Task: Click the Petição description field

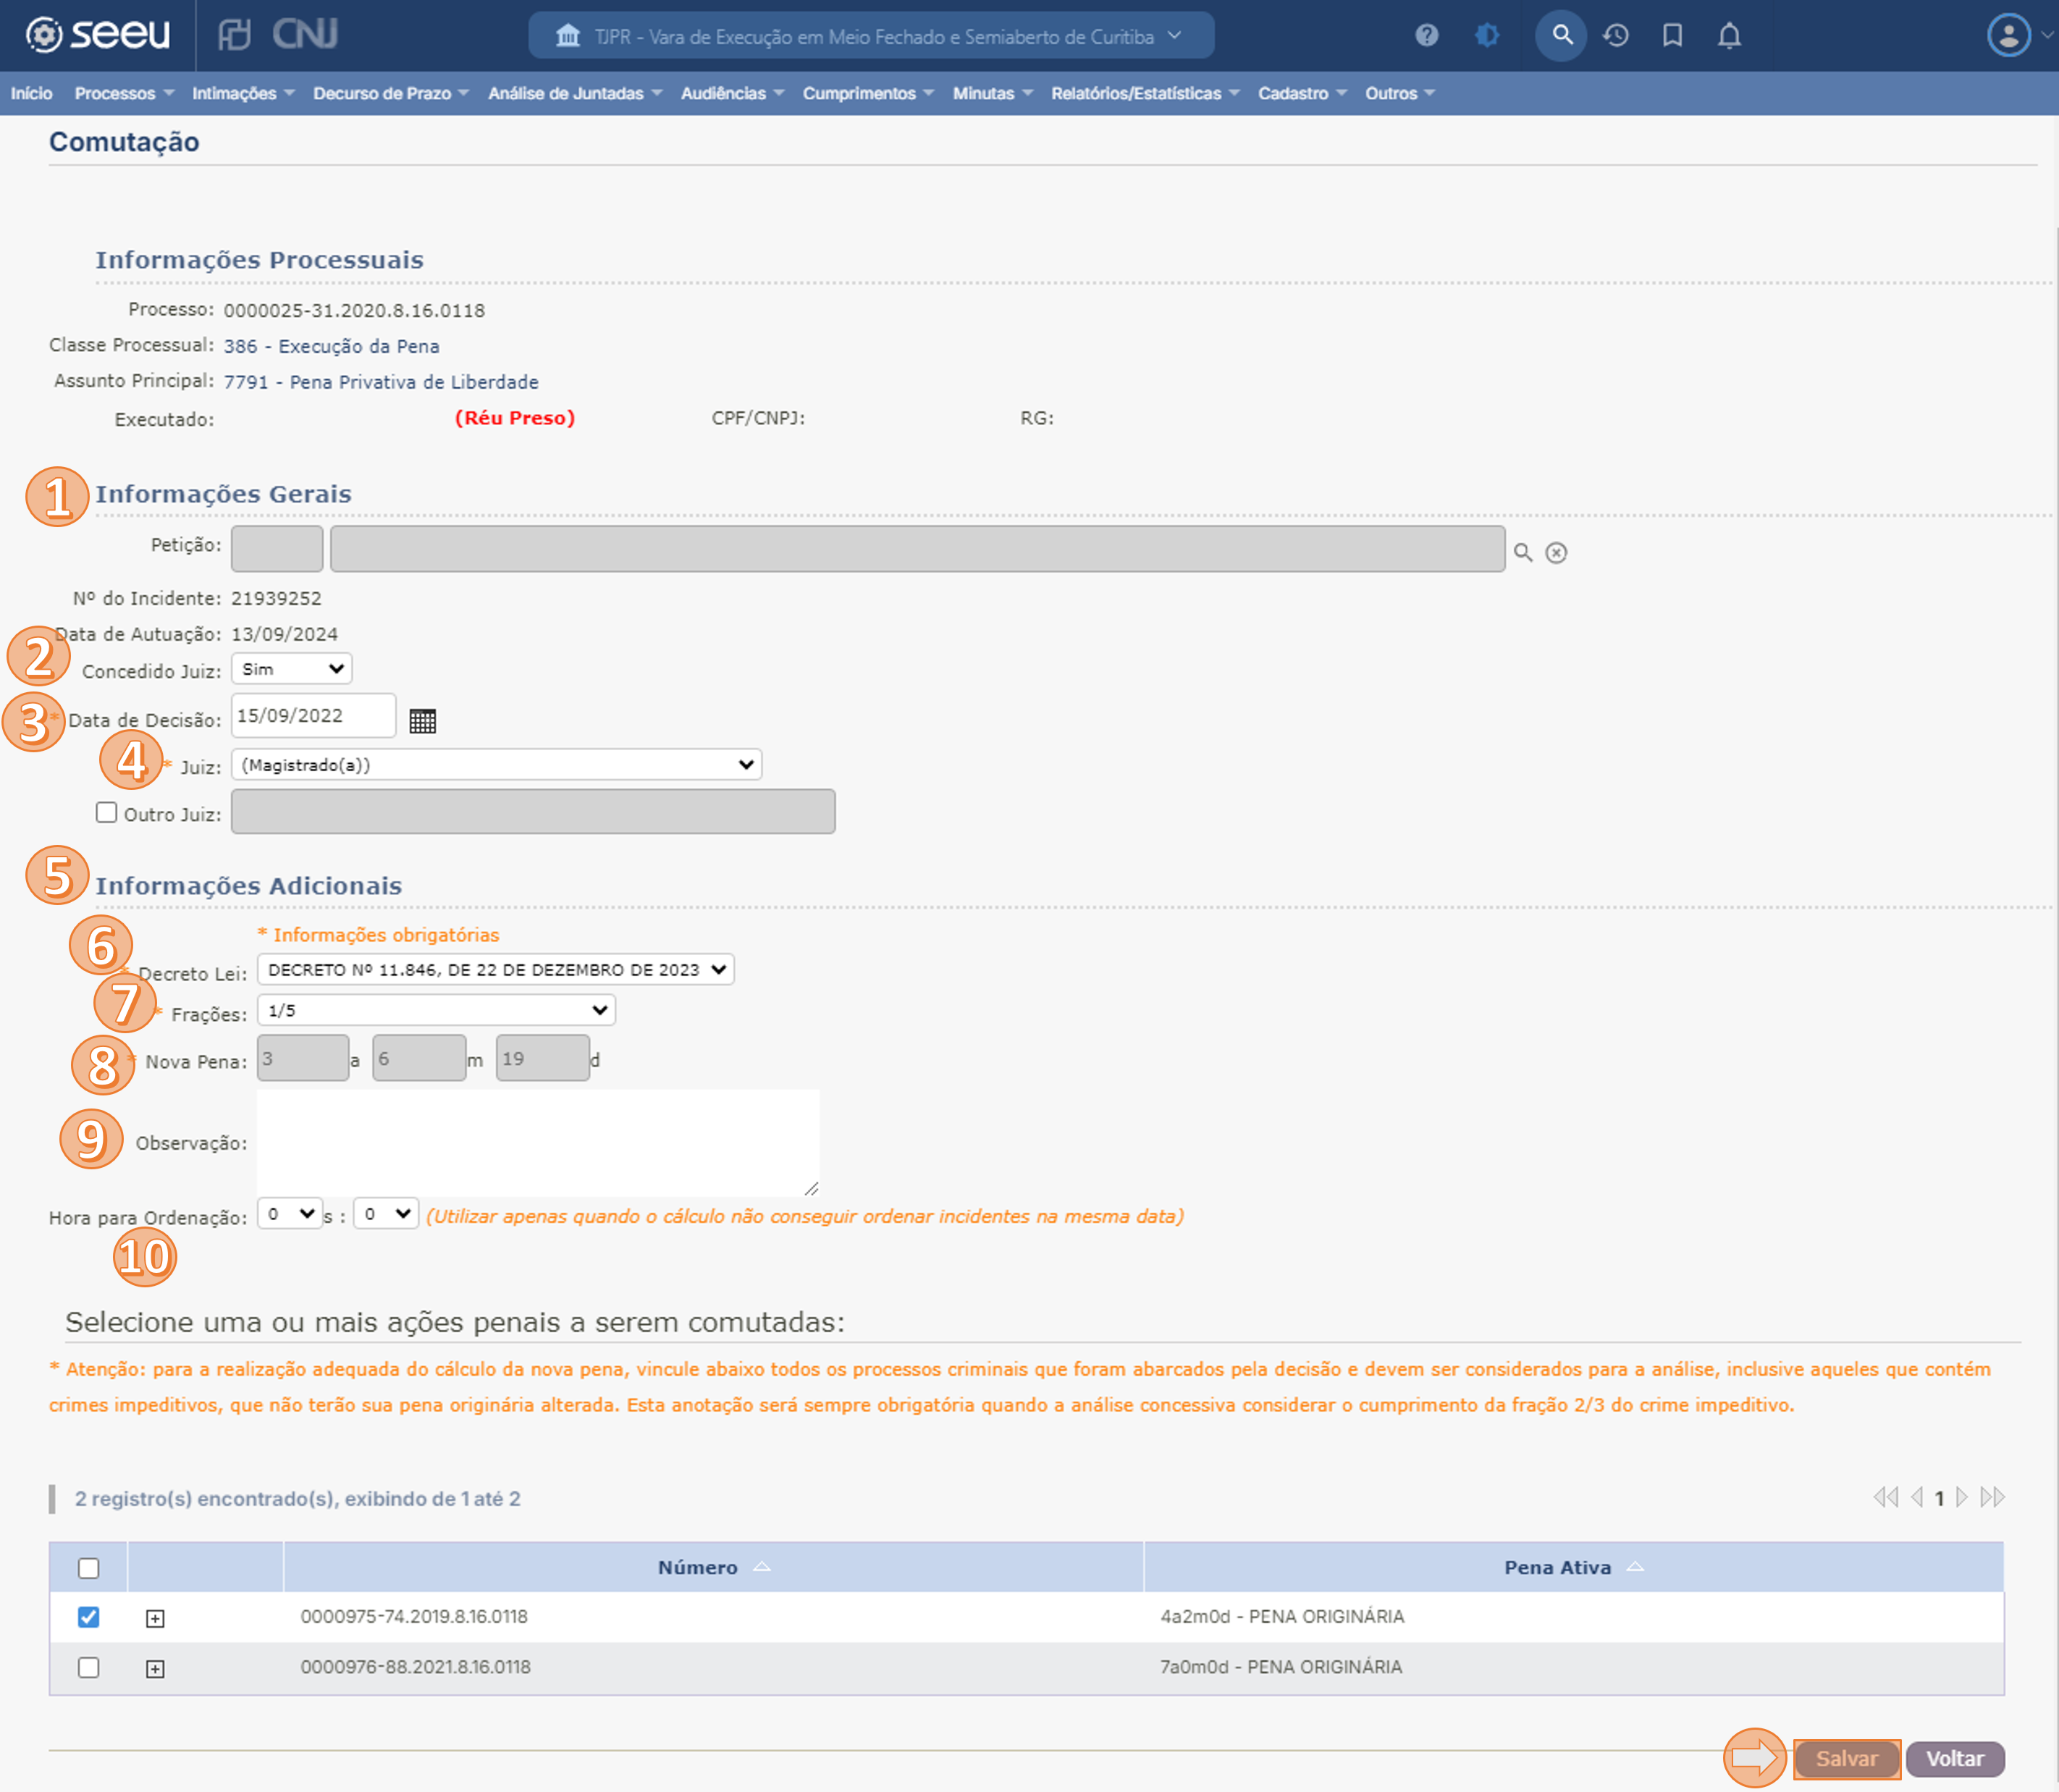Action: click(x=917, y=549)
